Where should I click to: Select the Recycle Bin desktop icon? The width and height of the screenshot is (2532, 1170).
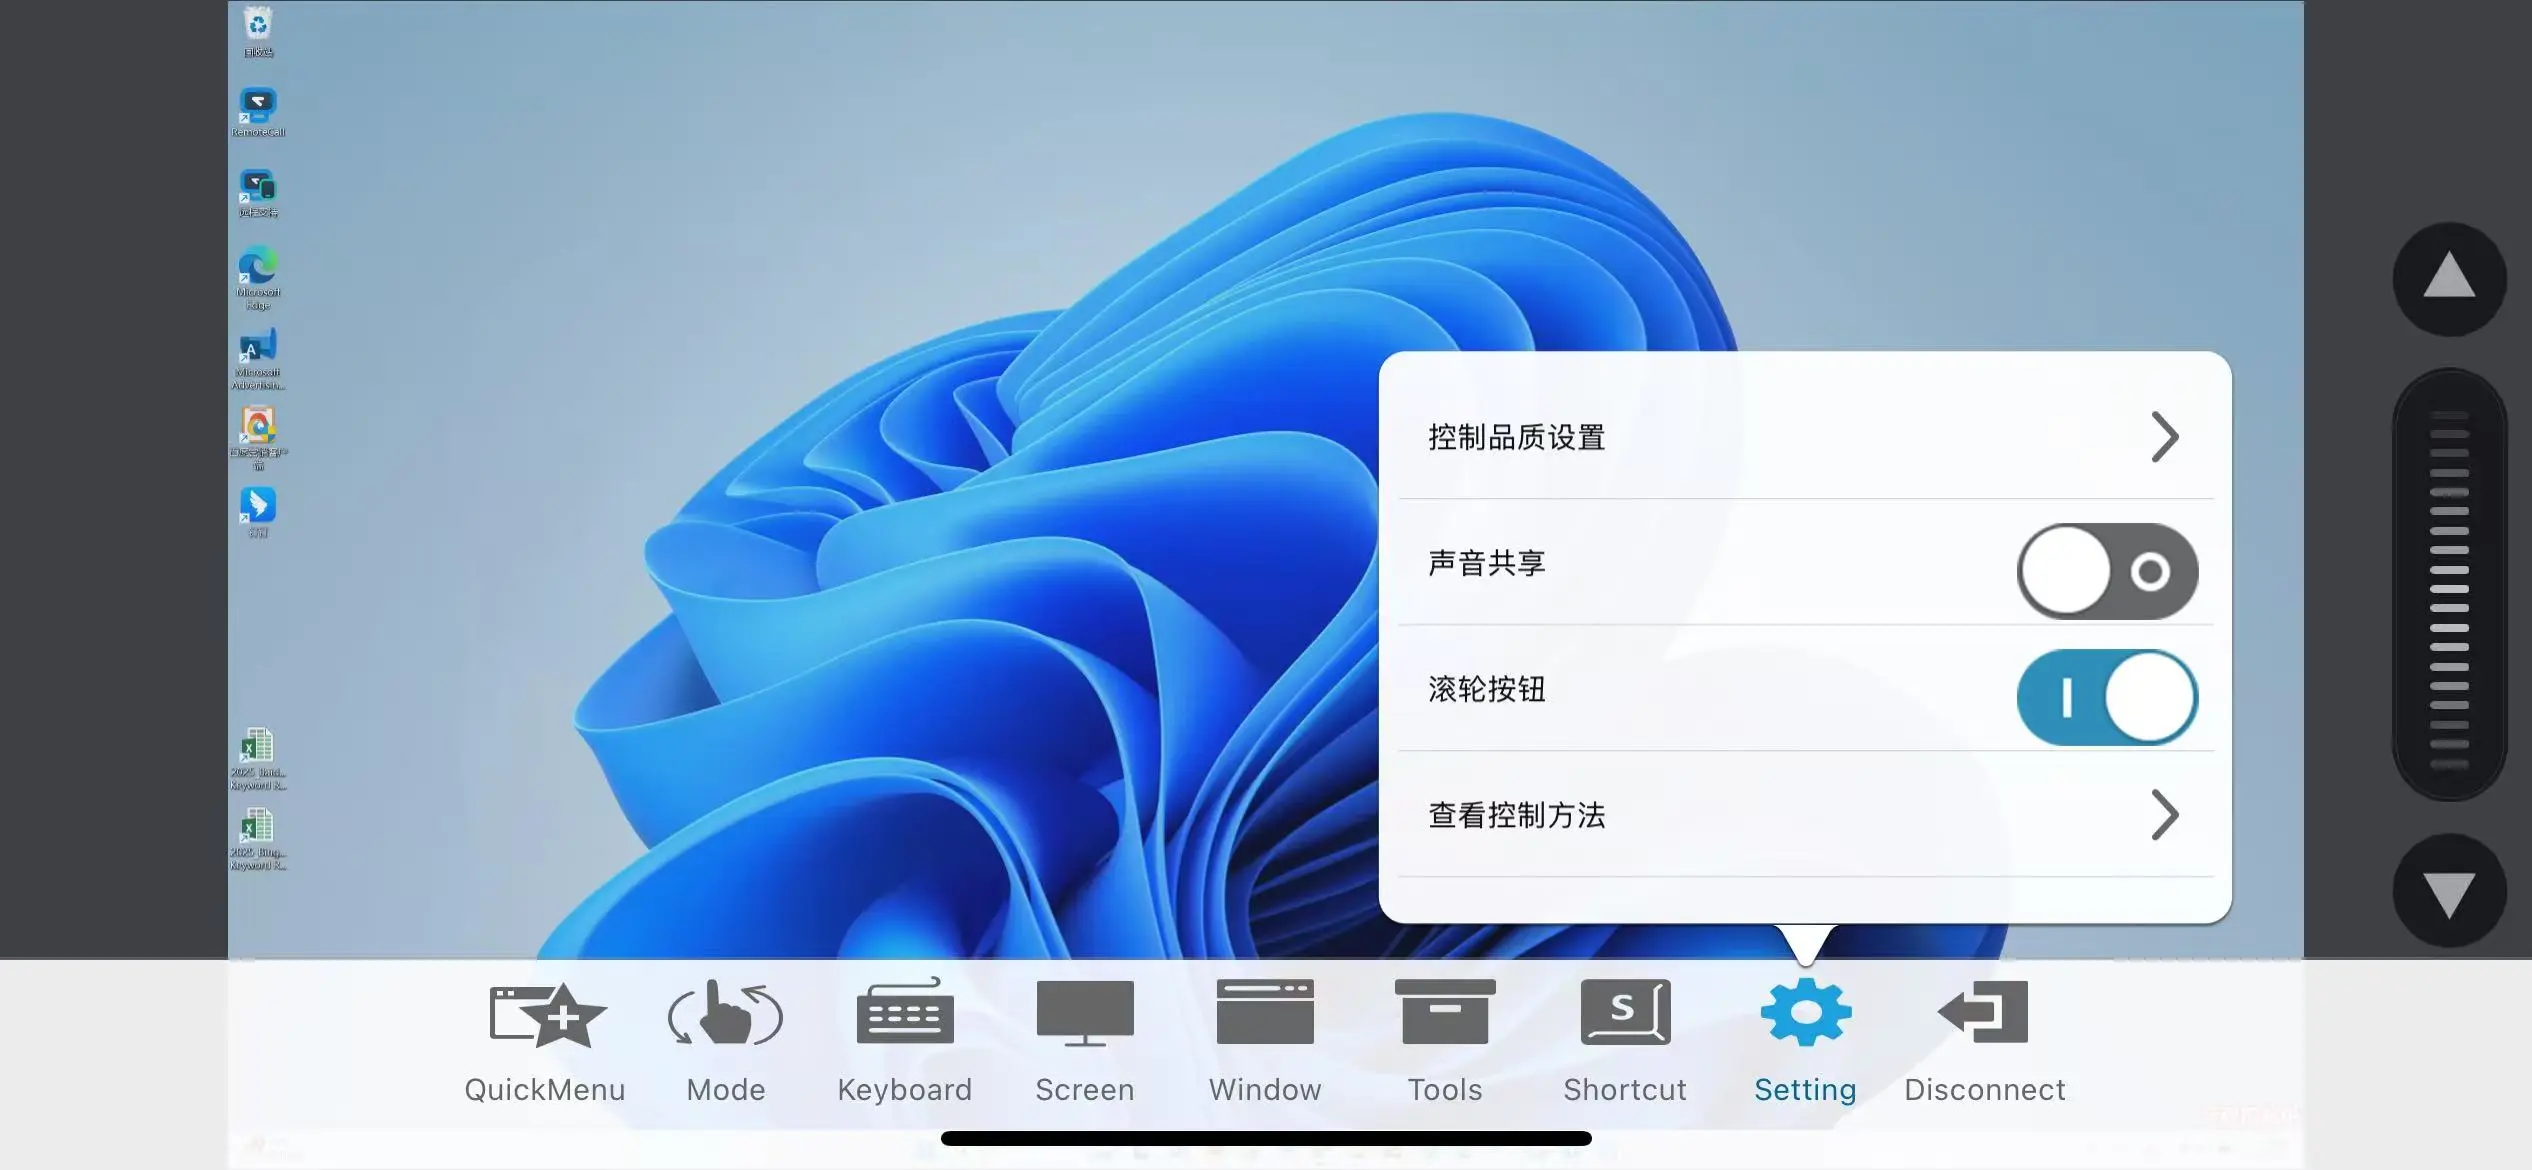(x=258, y=31)
